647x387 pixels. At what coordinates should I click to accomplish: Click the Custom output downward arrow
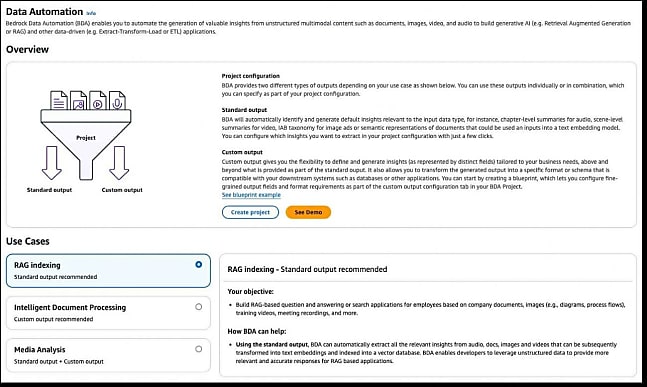click(119, 163)
